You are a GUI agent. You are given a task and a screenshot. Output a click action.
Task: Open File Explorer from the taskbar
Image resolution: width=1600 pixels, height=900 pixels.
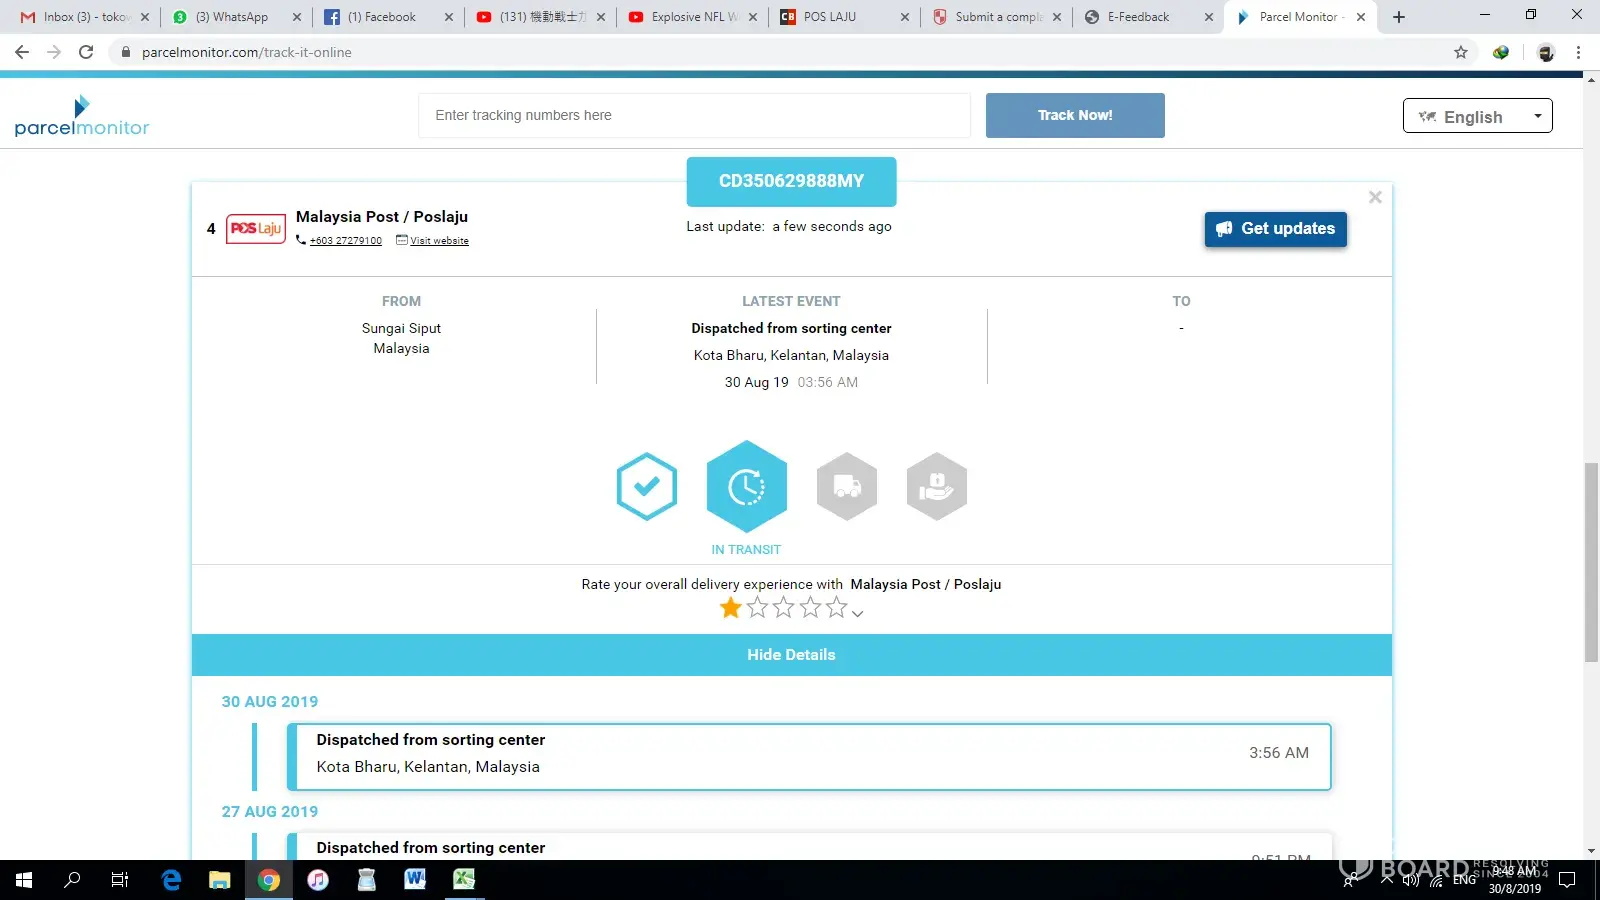(x=220, y=880)
